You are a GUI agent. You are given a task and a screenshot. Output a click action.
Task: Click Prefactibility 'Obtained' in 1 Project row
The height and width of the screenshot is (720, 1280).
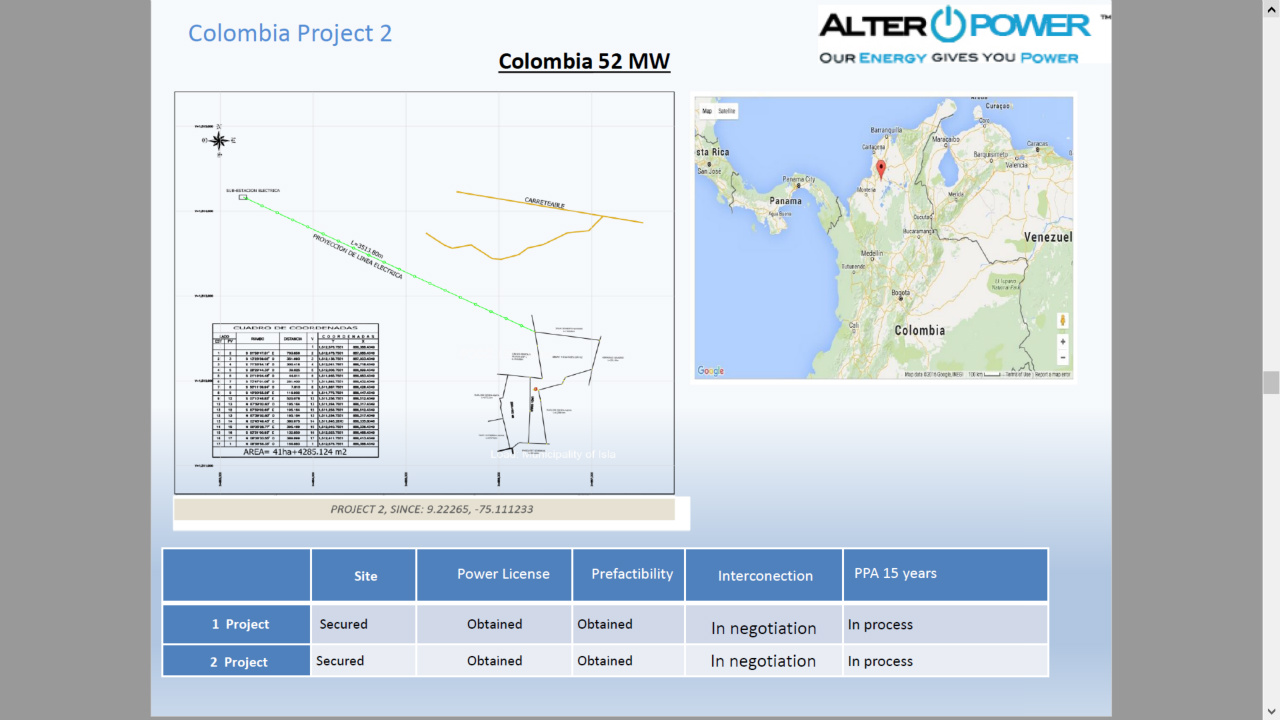[605, 624]
